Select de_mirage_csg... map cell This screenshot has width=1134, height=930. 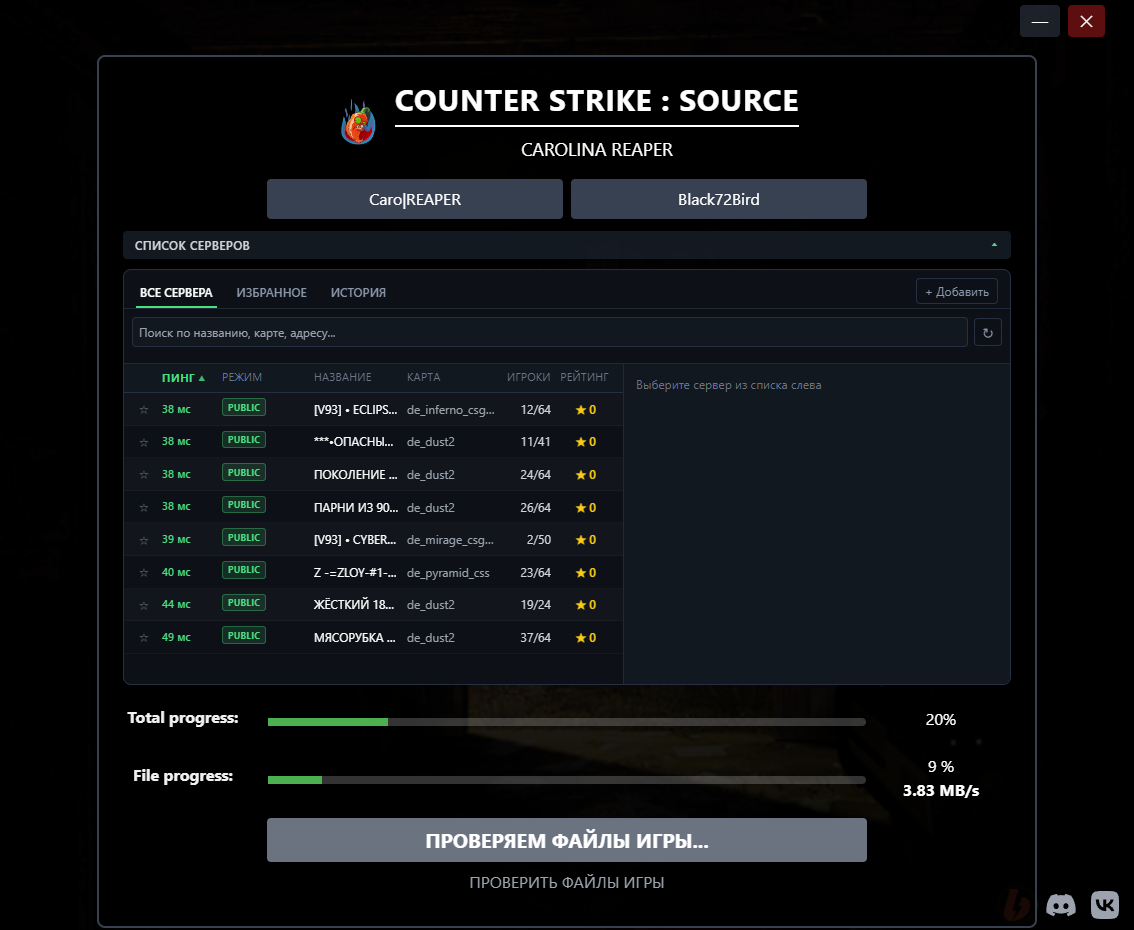coord(451,540)
